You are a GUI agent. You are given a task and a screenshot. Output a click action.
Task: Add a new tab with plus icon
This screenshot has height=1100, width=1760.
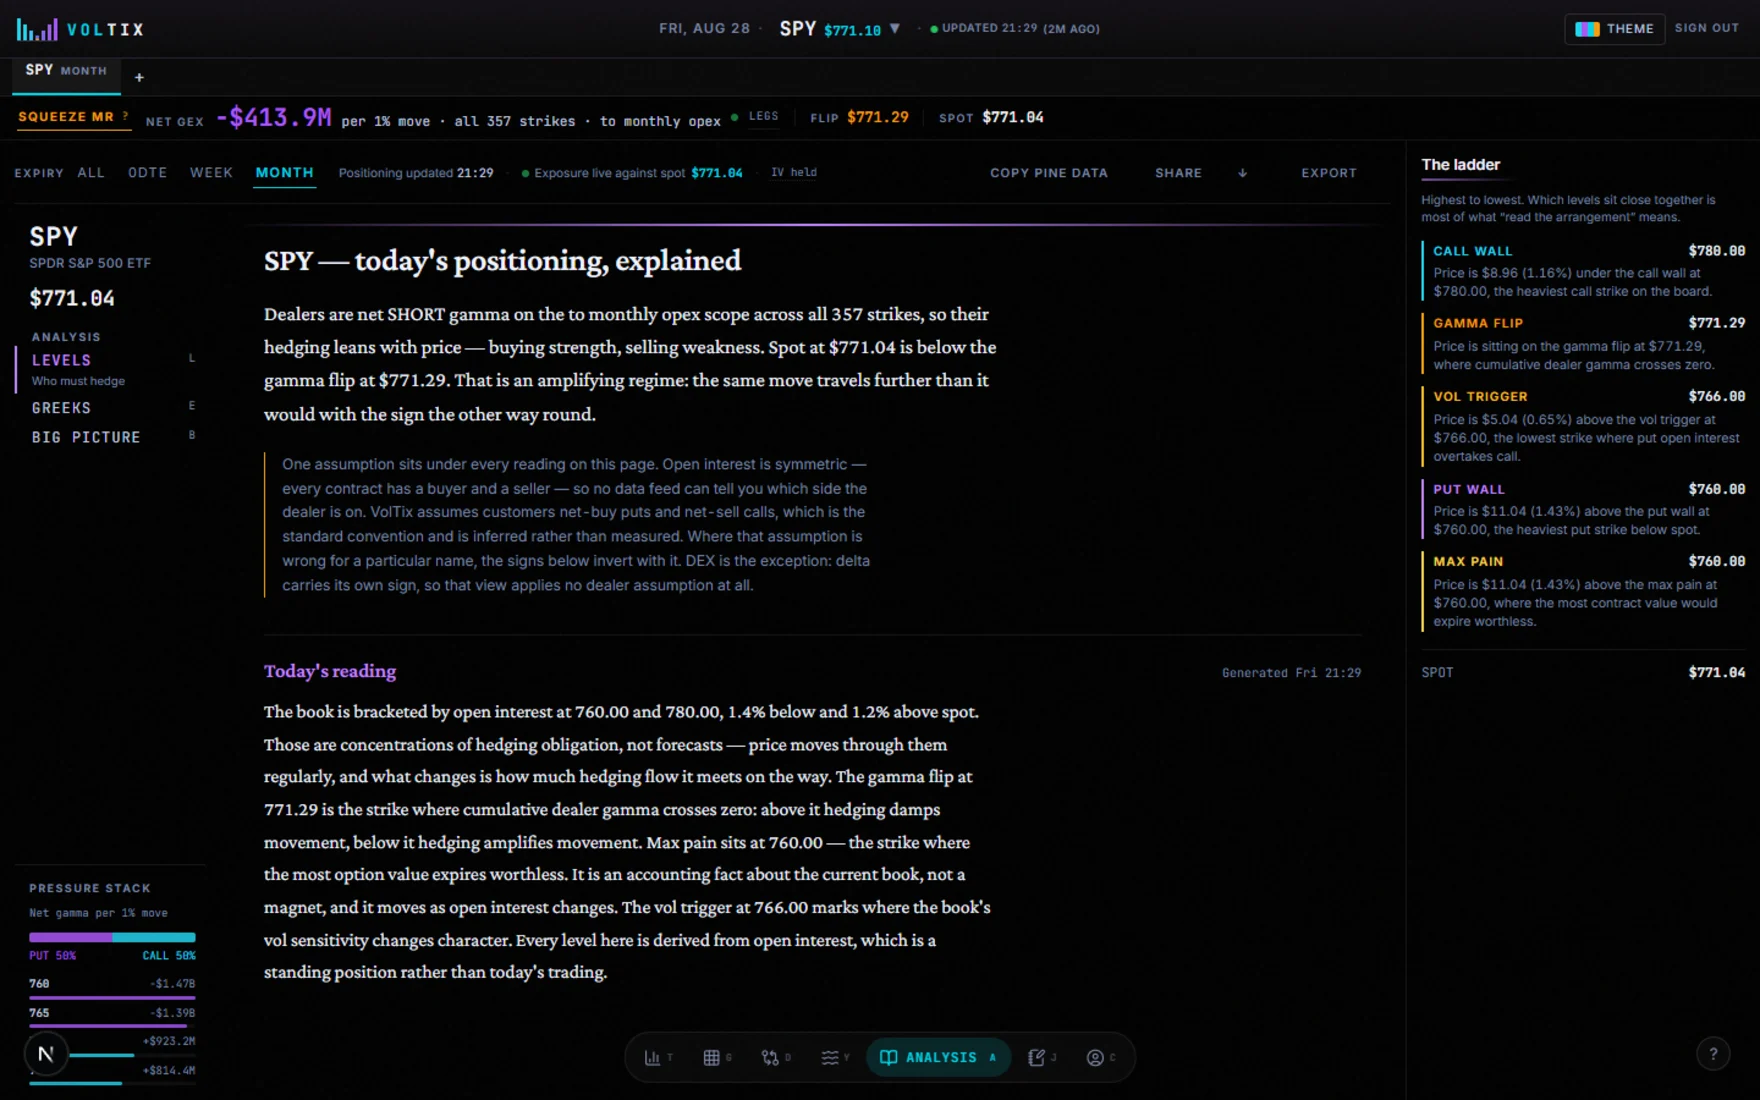coord(139,77)
